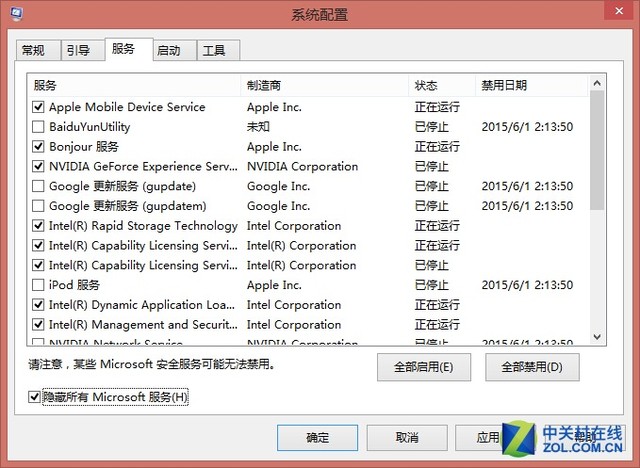
Task: Click the disable date in the iPod 服务 row
Action: coord(527,285)
